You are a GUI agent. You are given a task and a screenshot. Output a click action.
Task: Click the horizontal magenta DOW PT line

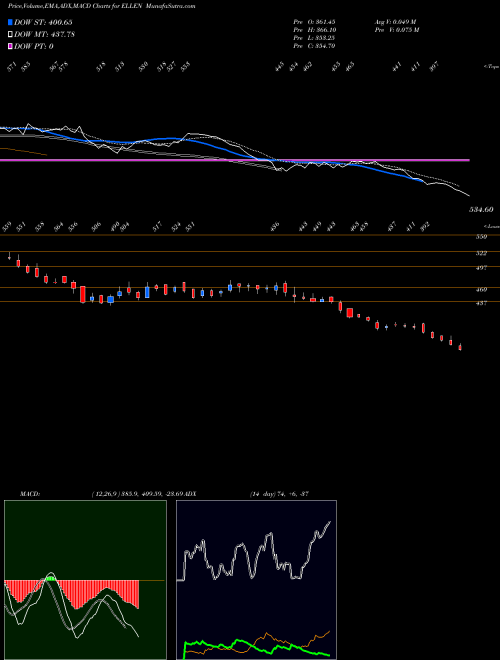[234, 160]
